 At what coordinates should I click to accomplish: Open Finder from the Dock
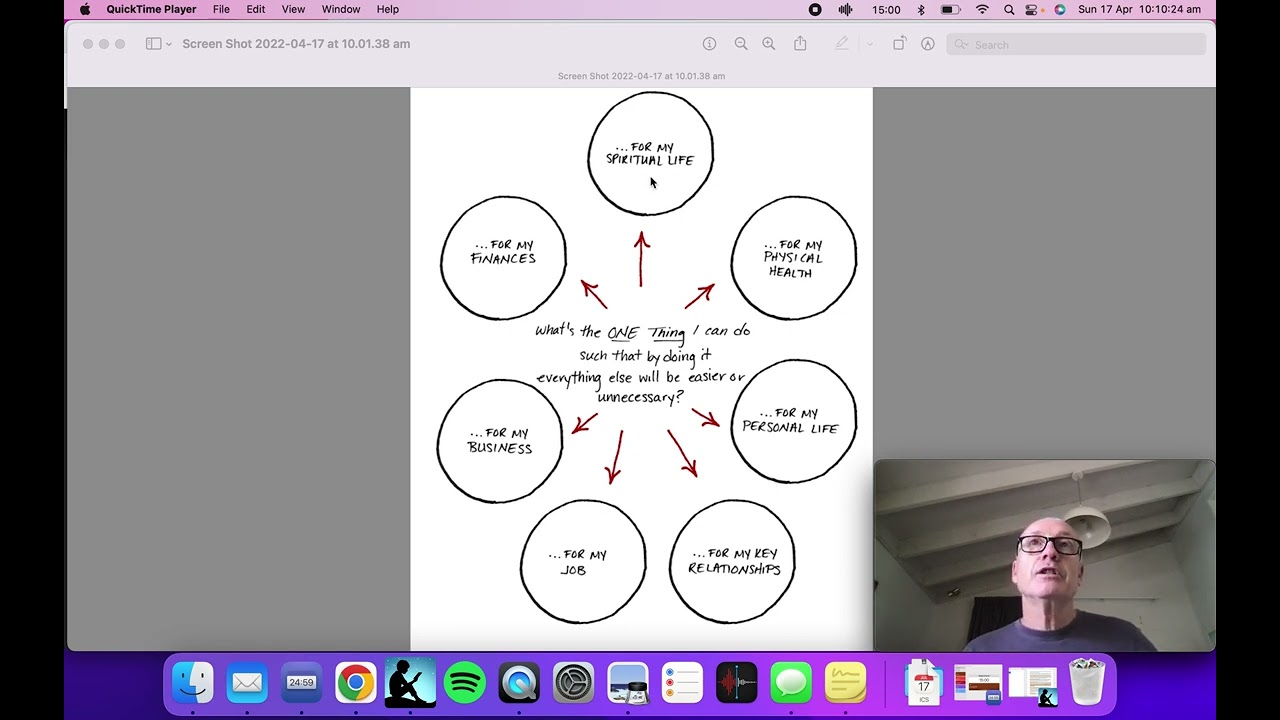tap(192, 683)
